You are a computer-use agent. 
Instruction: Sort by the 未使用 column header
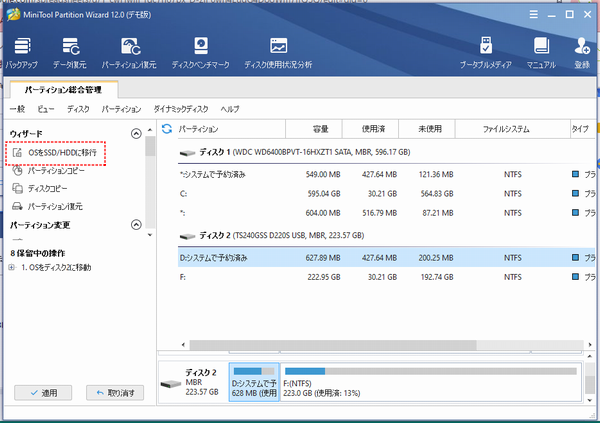point(427,129)
